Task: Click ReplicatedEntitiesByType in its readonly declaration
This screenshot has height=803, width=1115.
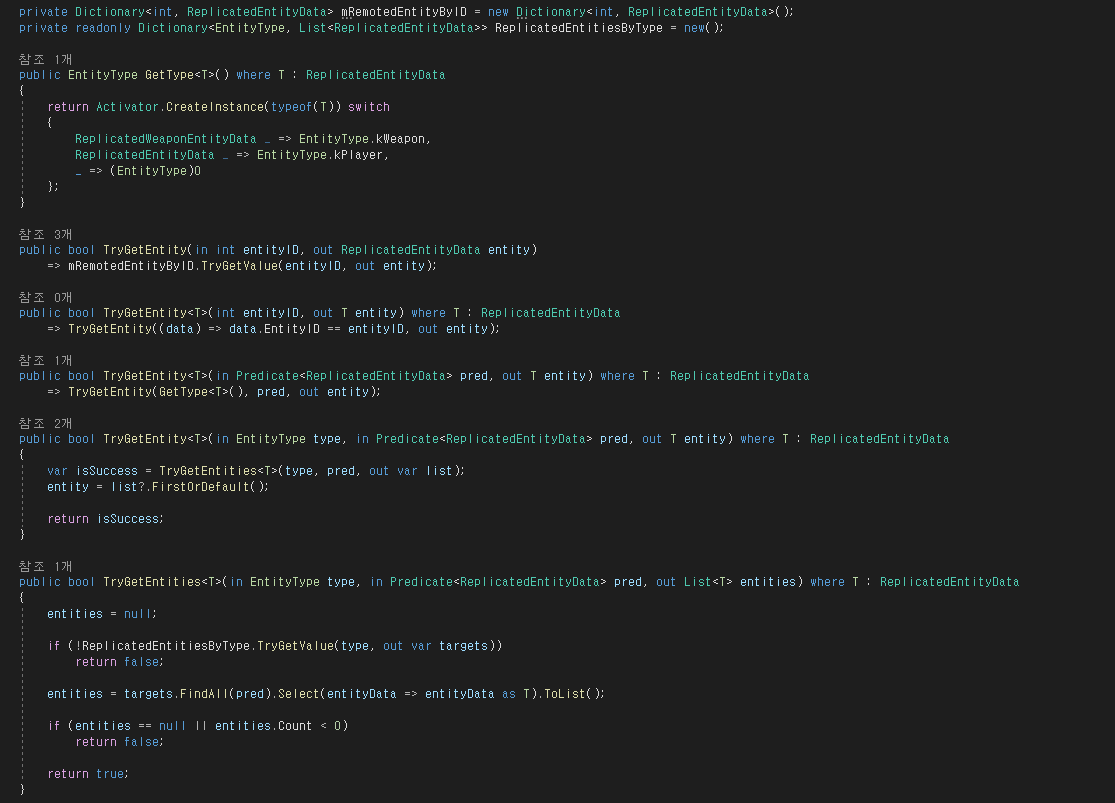Action: click(578, 27)
